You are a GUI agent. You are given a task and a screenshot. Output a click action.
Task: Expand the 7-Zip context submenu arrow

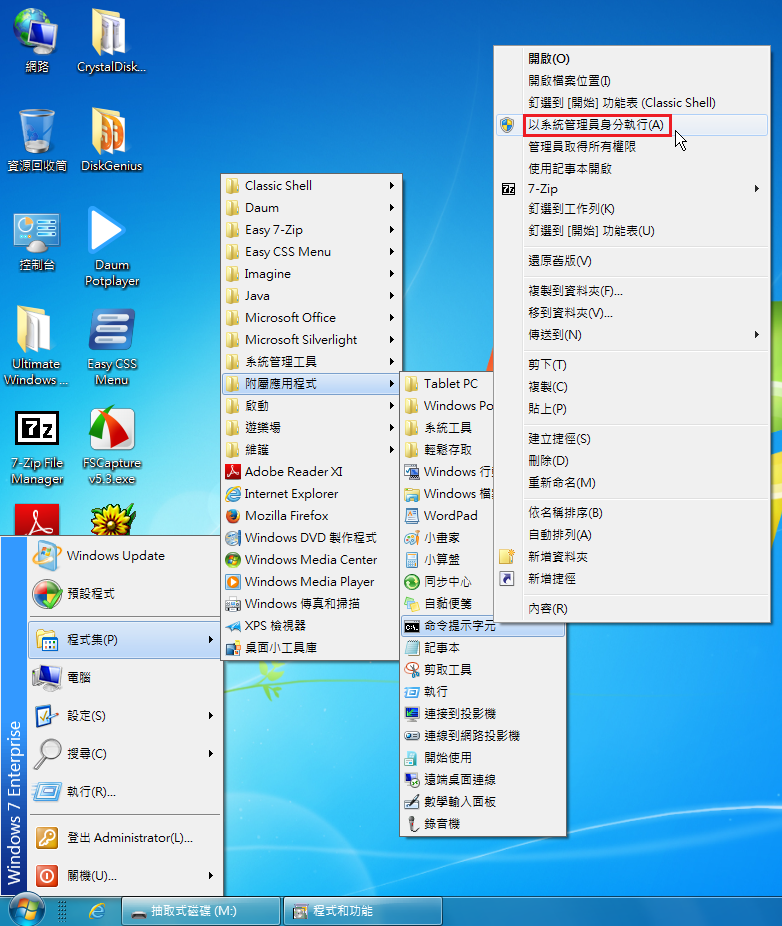757,188
